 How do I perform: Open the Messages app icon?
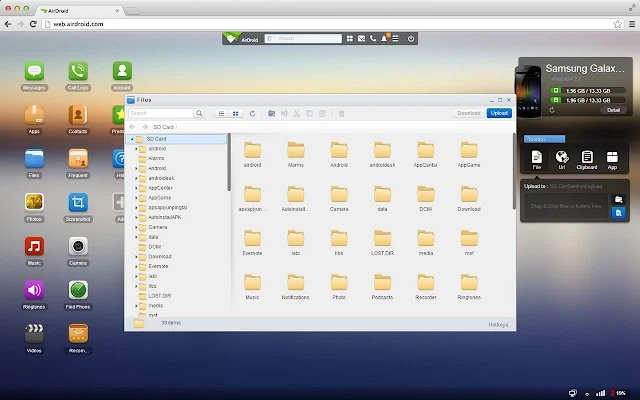coord(34,72)
